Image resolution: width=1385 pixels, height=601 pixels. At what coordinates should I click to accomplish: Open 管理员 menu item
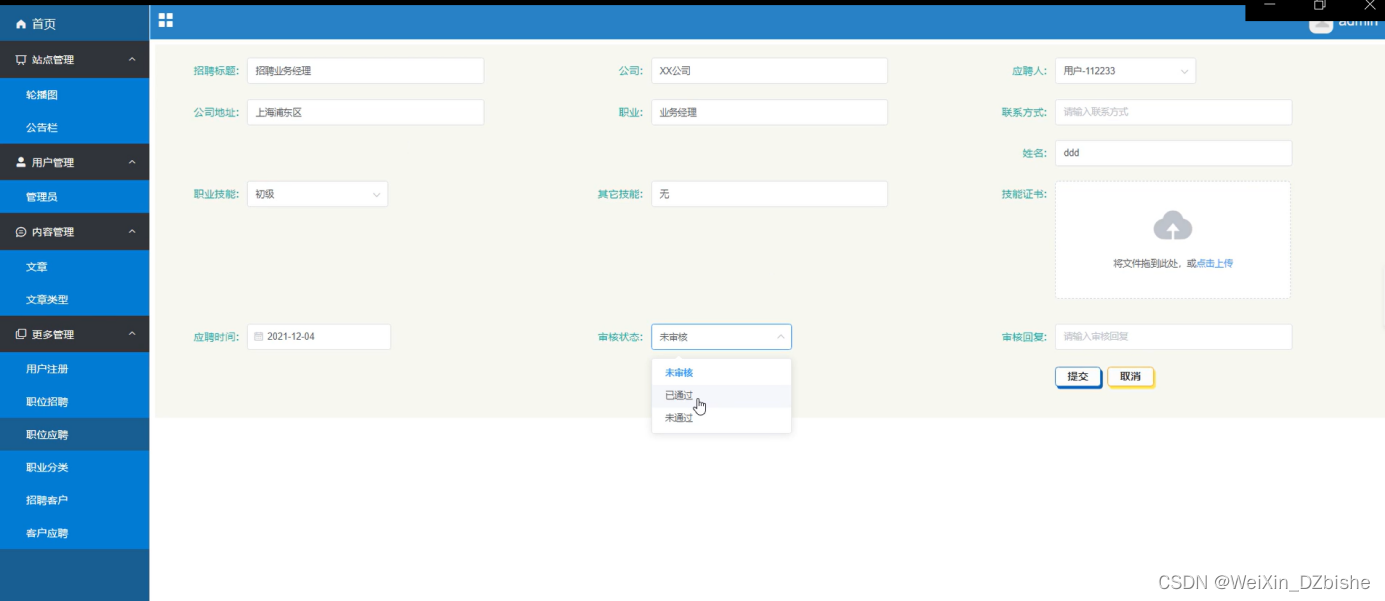coord(74,197)
